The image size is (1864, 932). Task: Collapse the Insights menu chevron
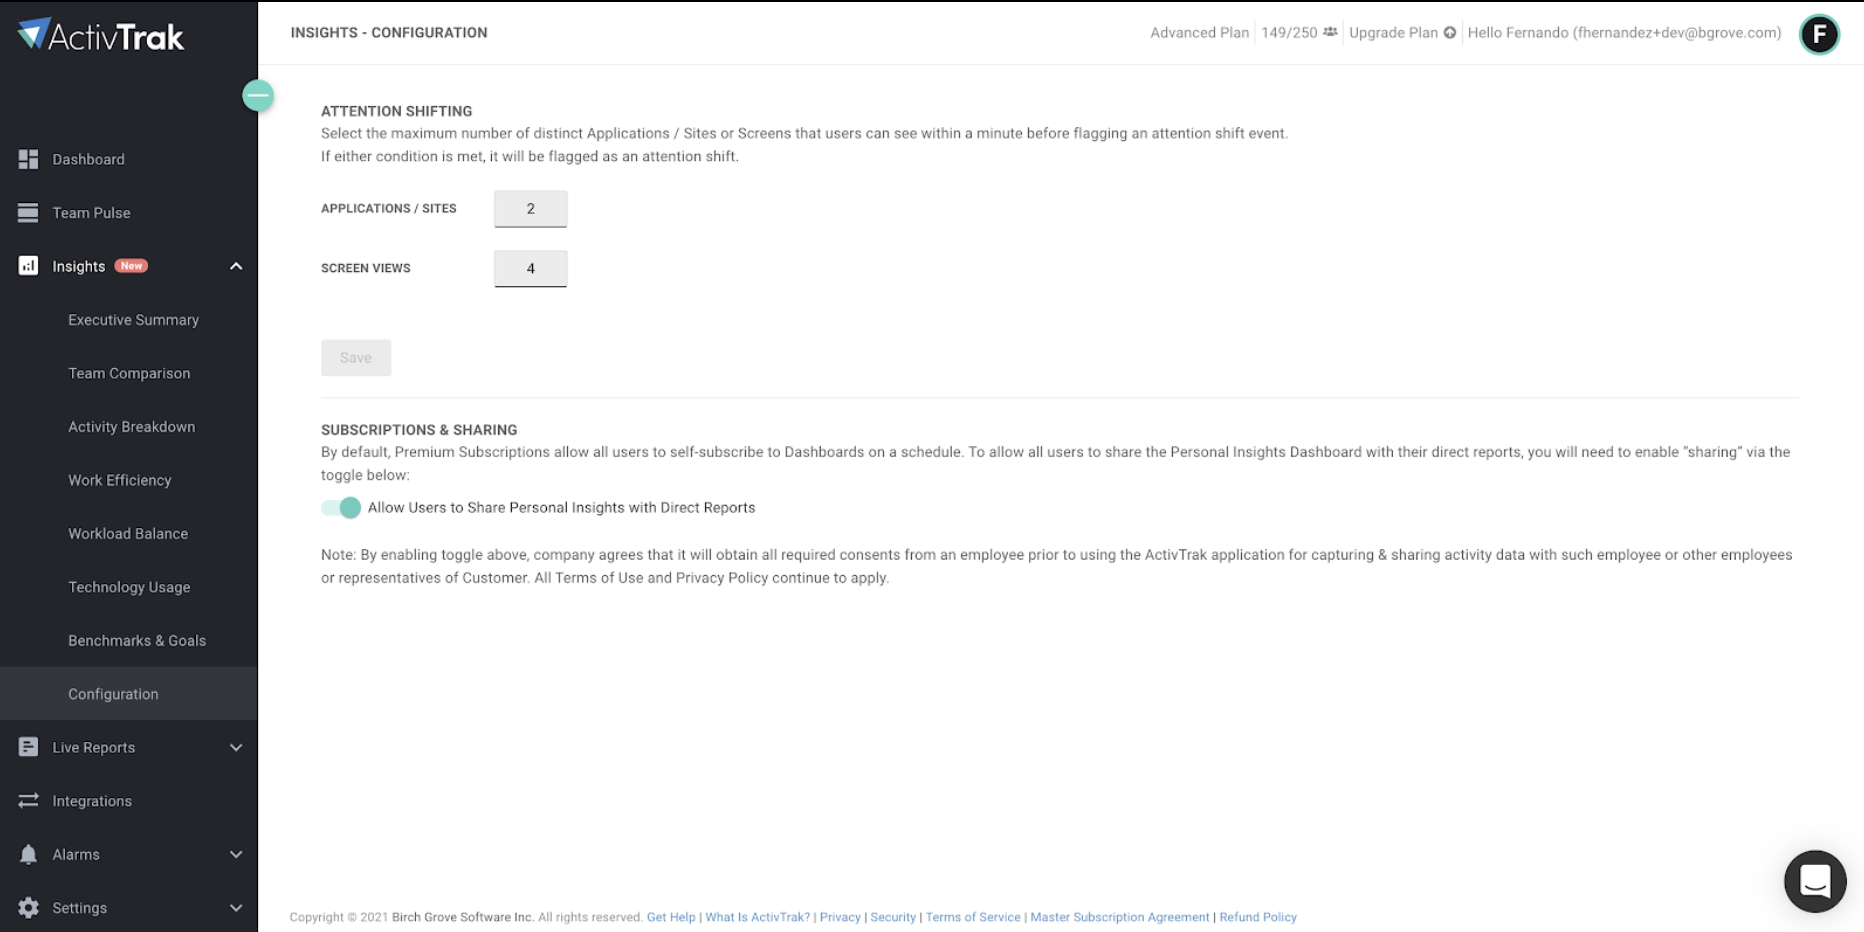(x=236, y=266)
